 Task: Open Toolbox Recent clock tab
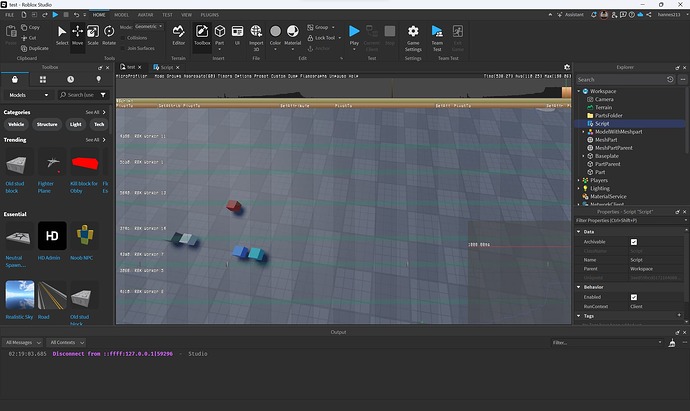tap(70, 79)
